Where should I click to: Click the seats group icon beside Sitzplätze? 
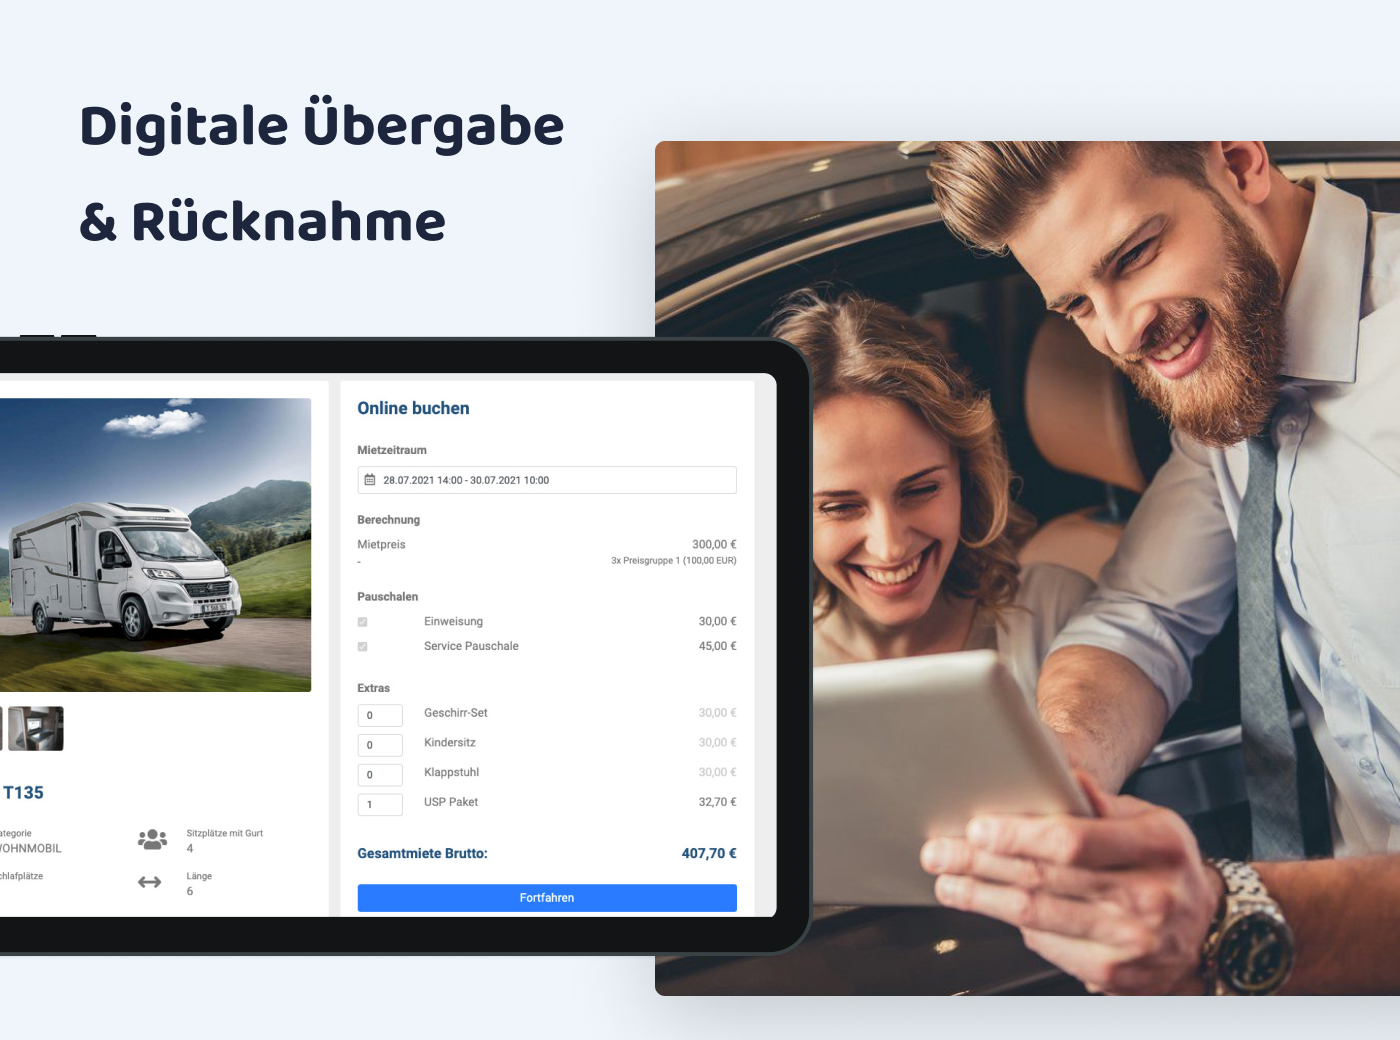[x=152, y=840]
